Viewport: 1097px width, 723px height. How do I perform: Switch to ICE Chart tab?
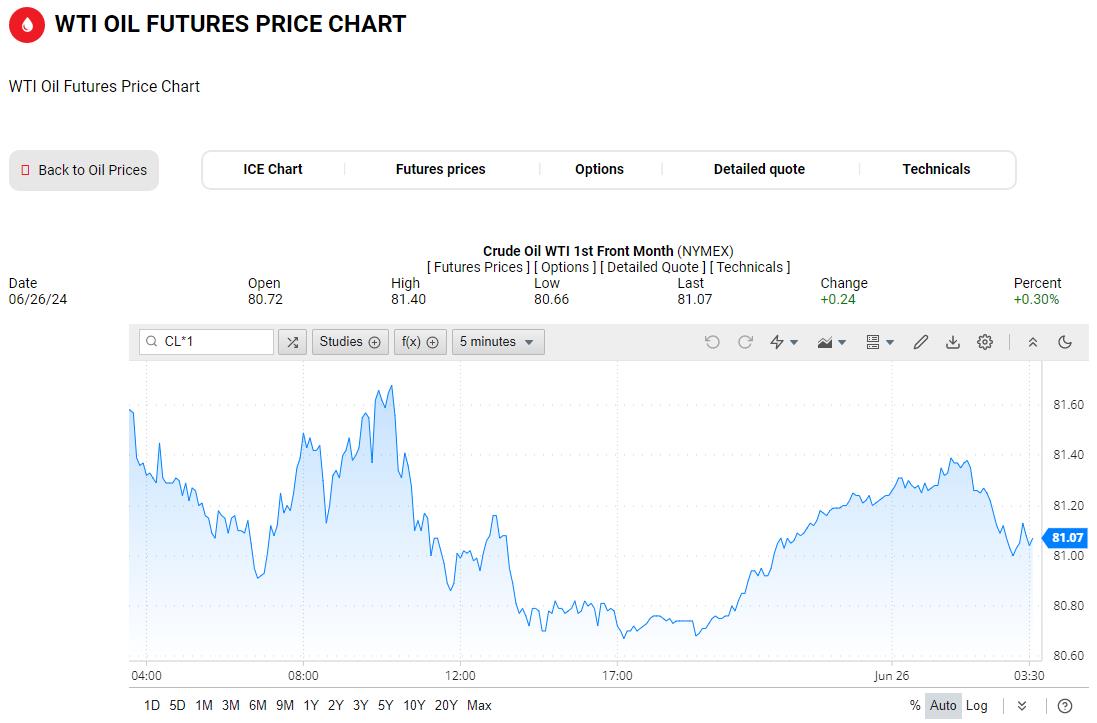click(x=273, y=169)
